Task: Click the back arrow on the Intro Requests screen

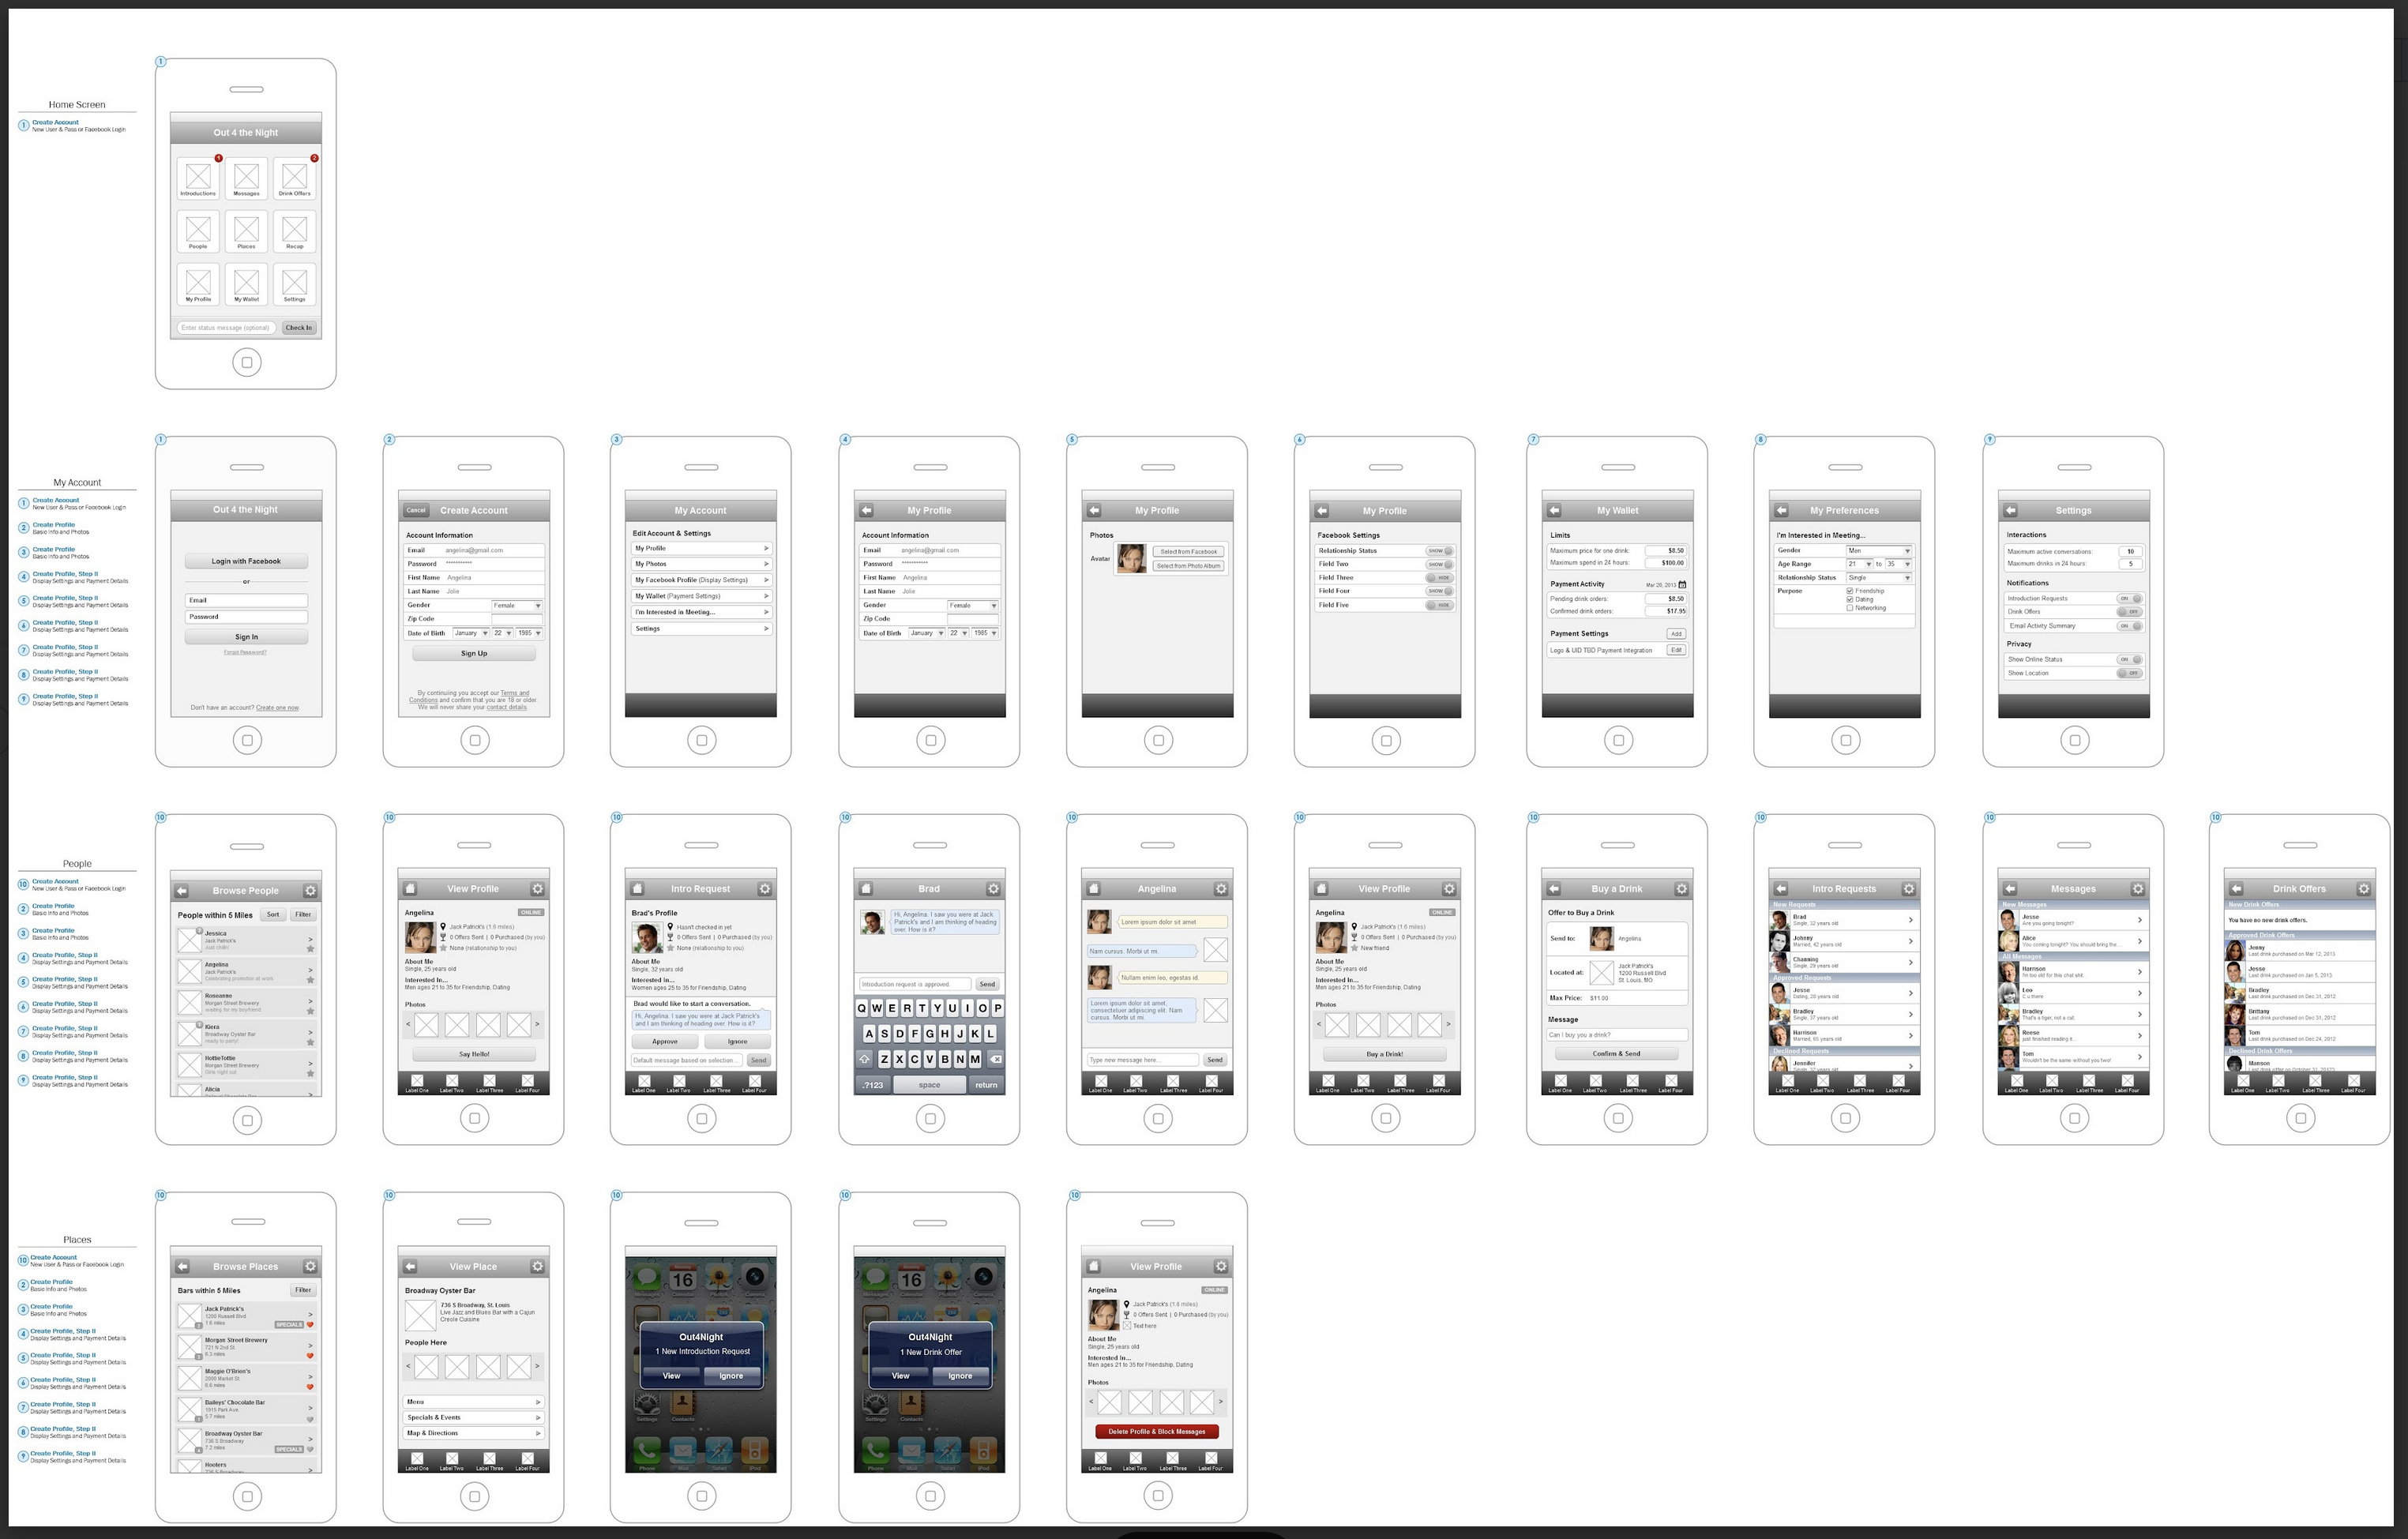Action: tap(1781, 888)
